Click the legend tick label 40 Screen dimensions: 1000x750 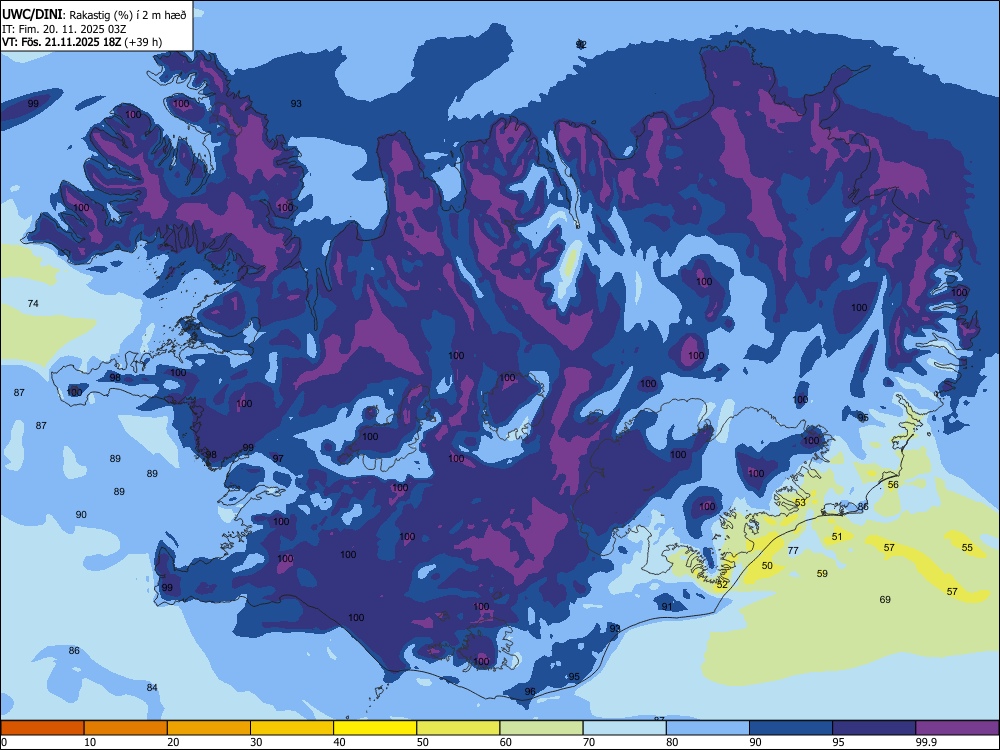pos(340,742)
